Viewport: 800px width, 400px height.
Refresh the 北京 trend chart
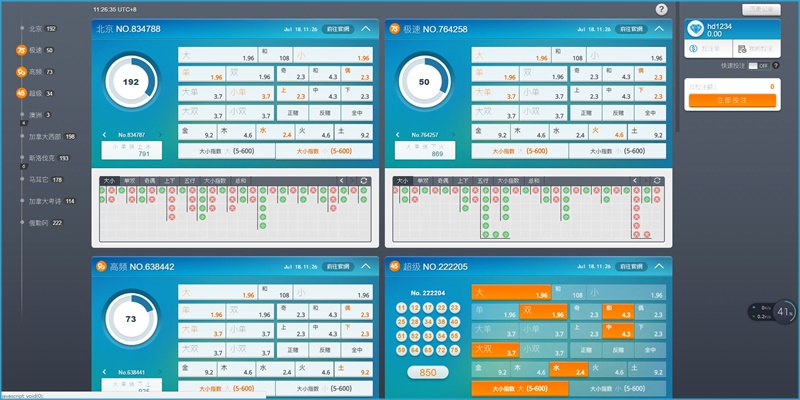pyautogui.click(x=364, y=181)
